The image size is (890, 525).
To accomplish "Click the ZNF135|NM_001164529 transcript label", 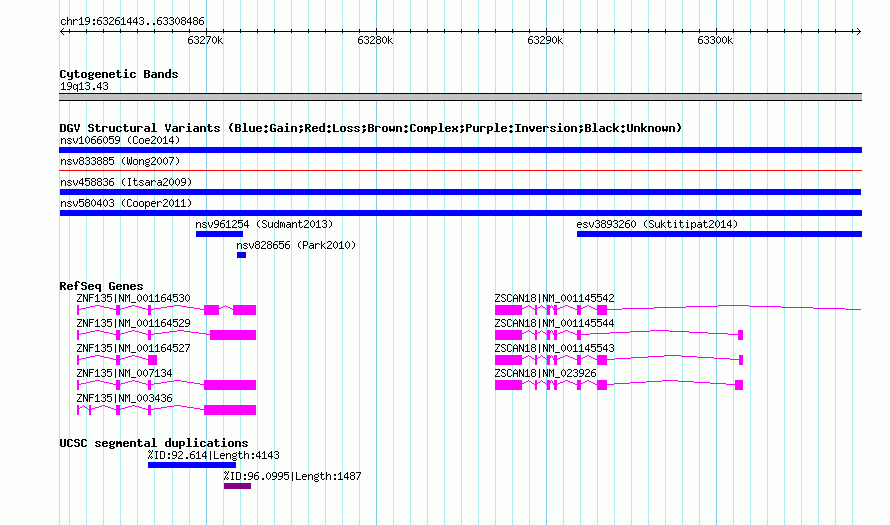I will pyautogui.click(x=133, y=323).
